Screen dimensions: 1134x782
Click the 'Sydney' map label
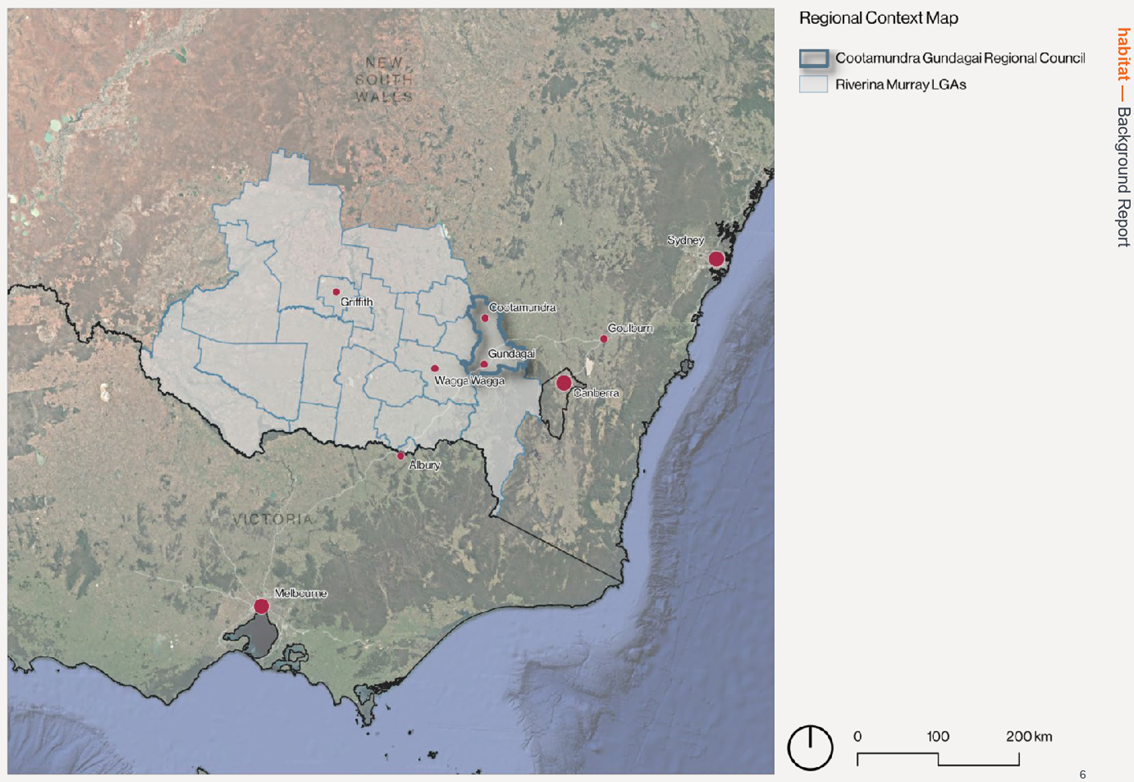click(x=686, y=240)
